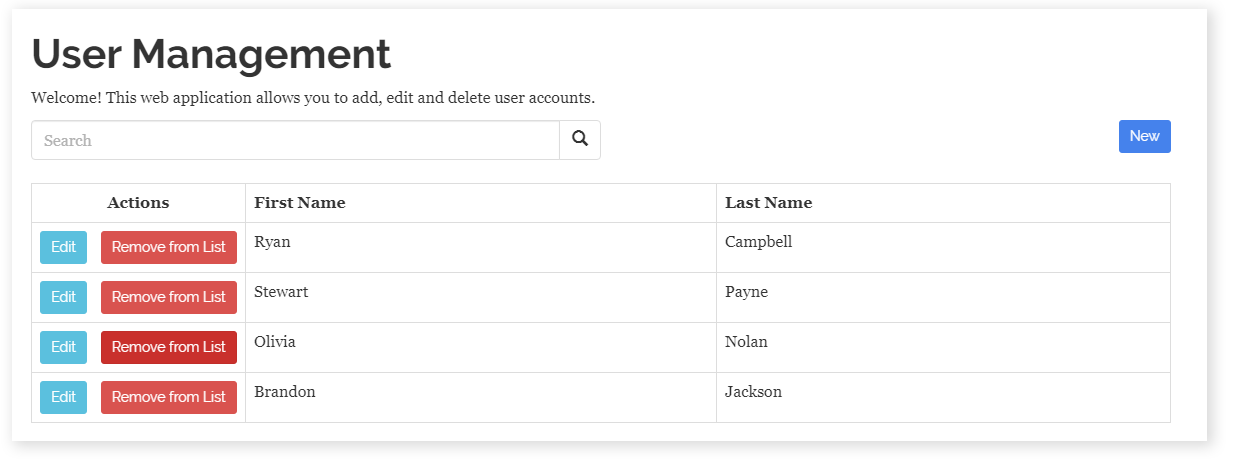The width and height of the screenshot is (1248, 471).
Task: Click the first name cell Stewart
Action: (281, 292)
